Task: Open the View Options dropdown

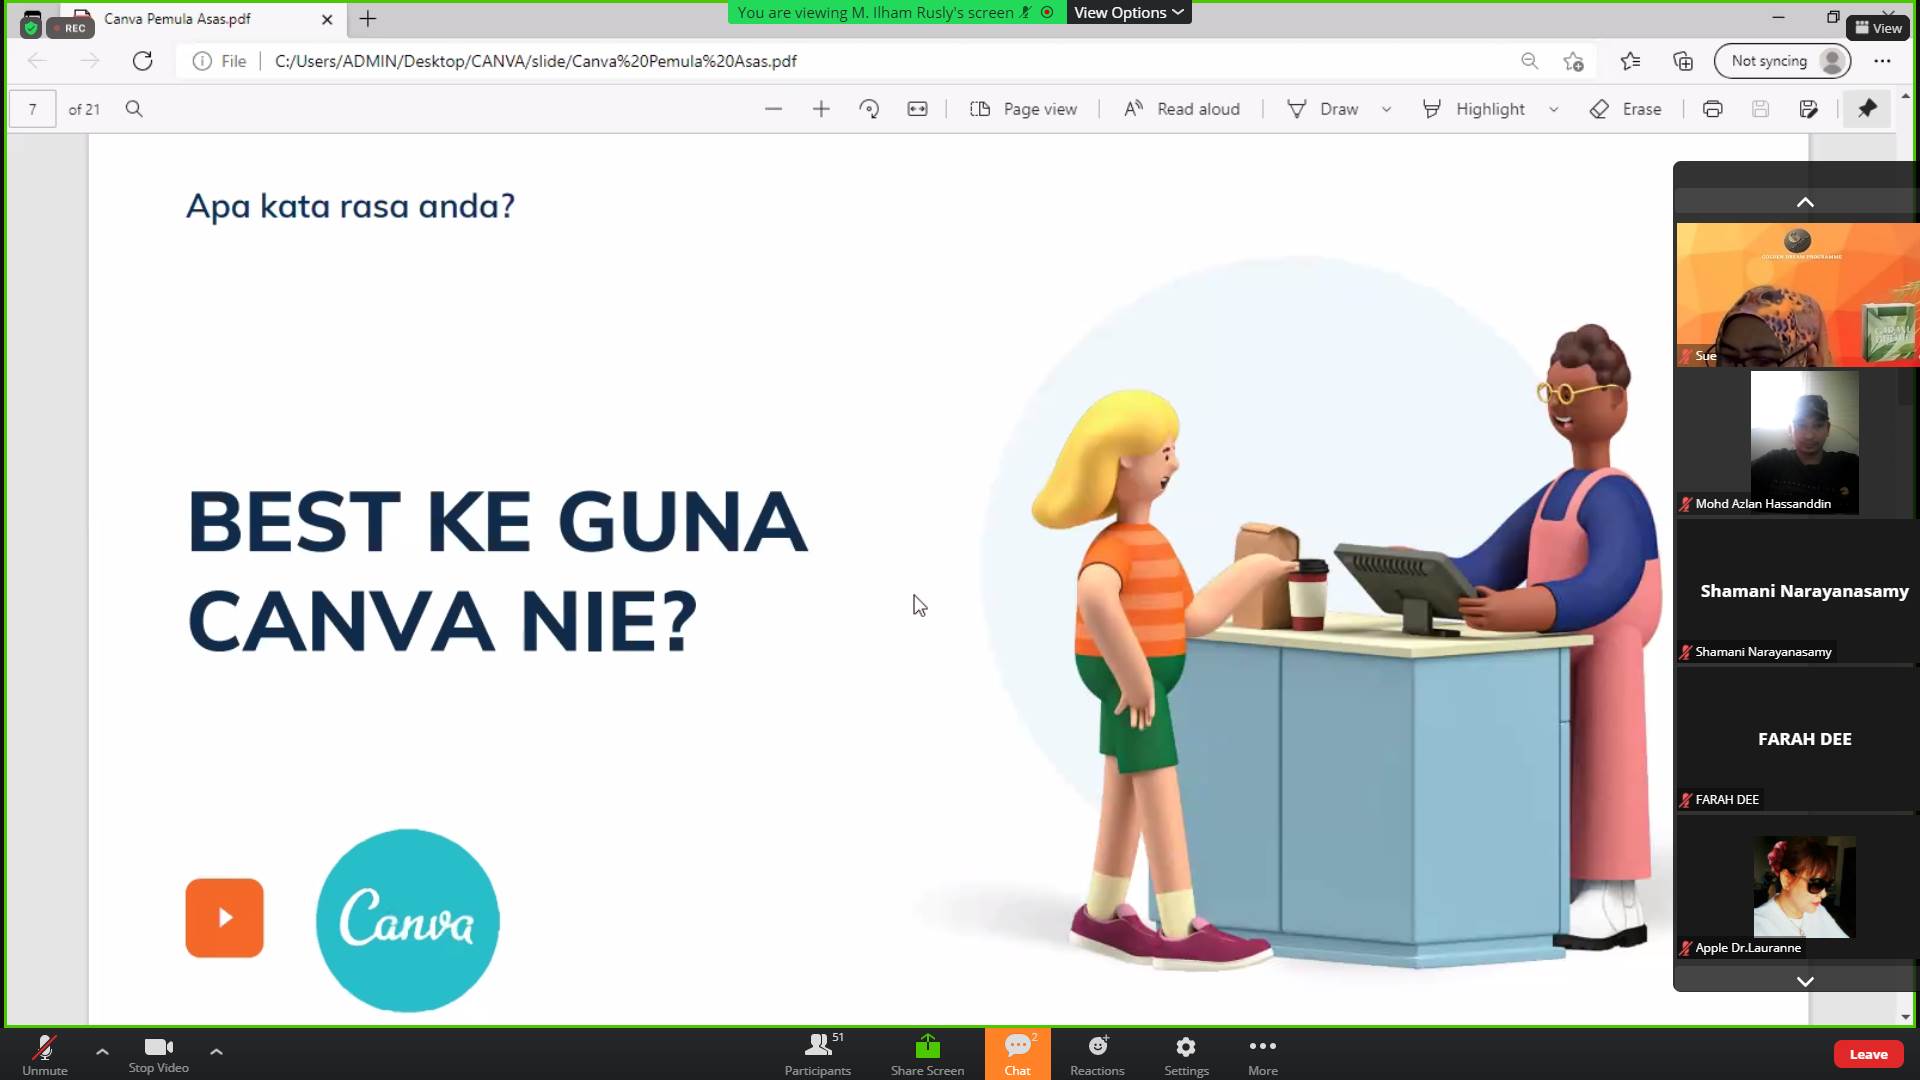Action: coord(1129,12)
